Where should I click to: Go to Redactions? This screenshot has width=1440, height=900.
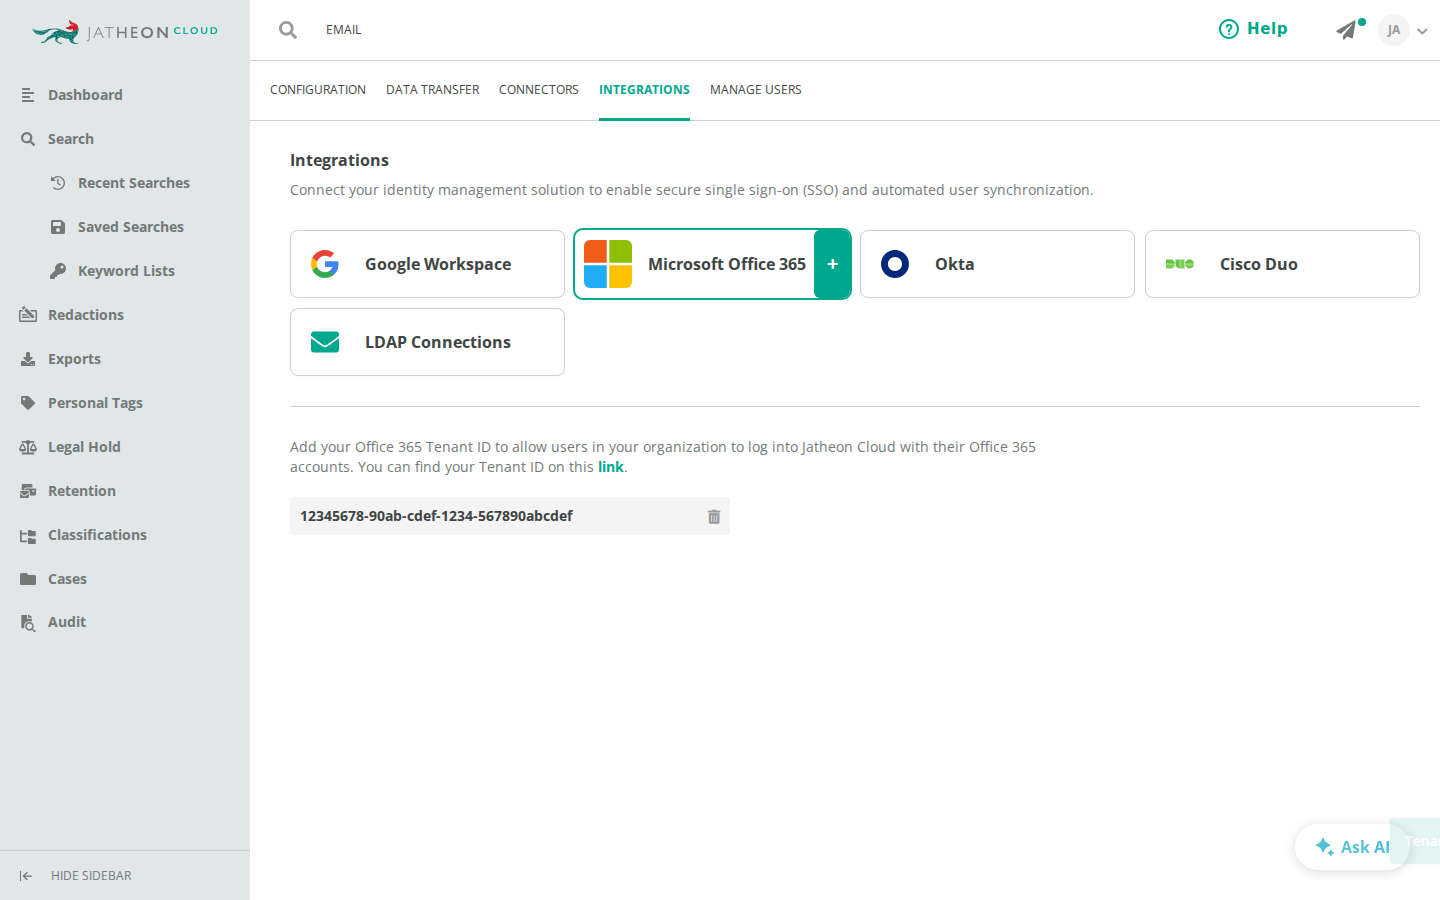tap(86, 315)
